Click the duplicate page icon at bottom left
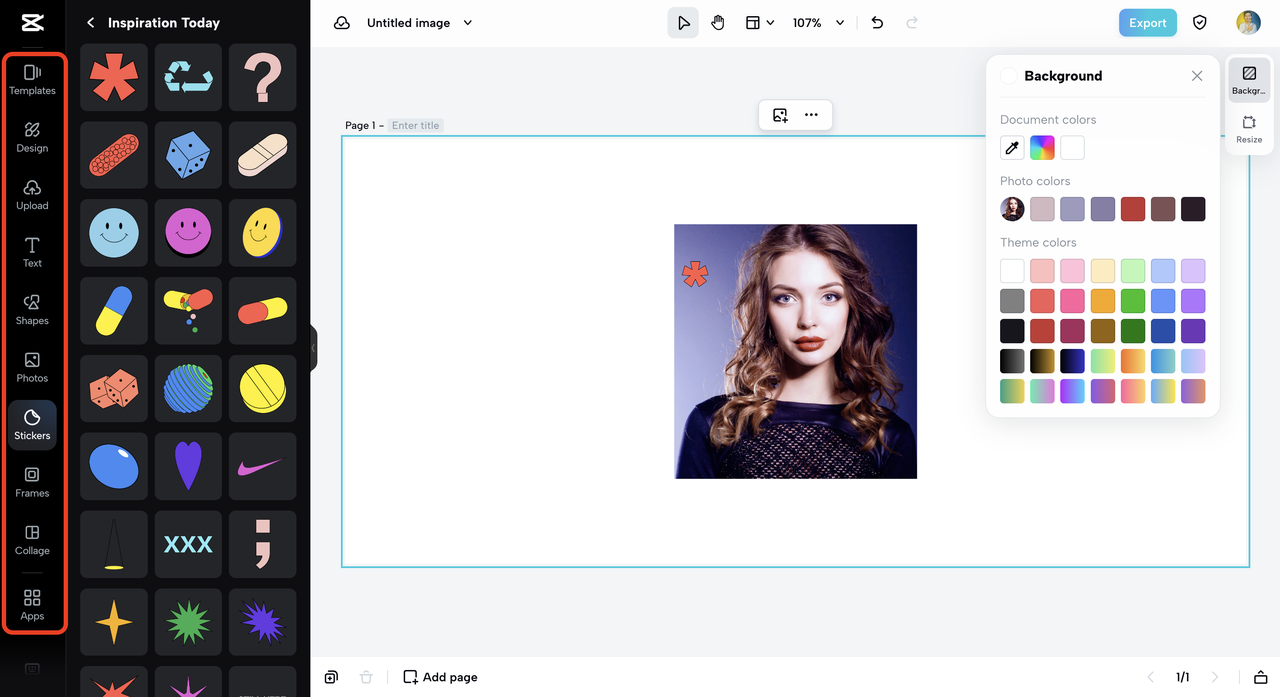The width and height of the screenshot is (1280, 697). pyautogui.click(x=331, y=677)
